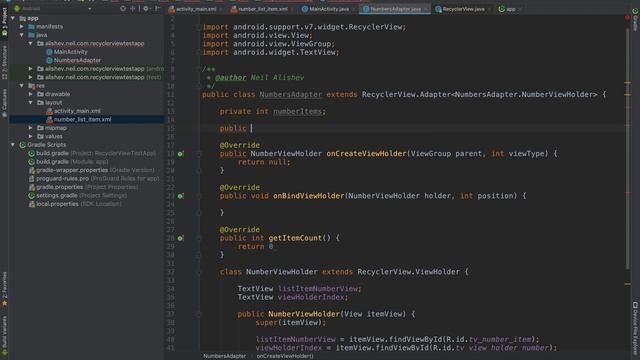640x360 pixels.
Task: Expand the androidTest recyclerviewtestapp package
Action: pos(31,69)
